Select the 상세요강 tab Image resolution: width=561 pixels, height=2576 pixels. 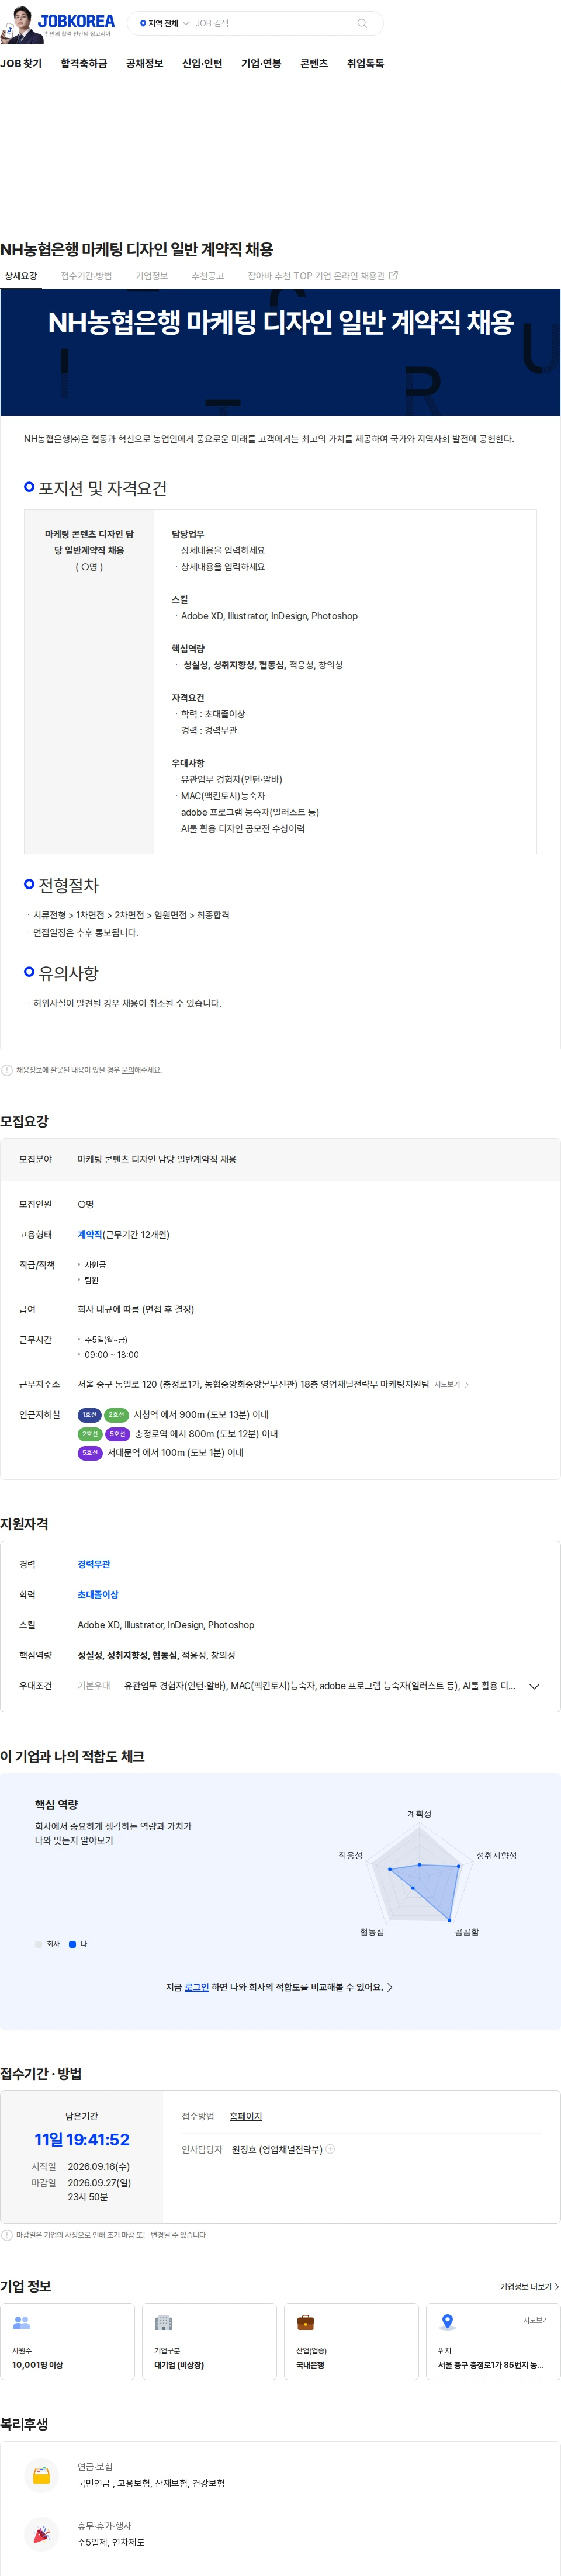click(21, 276)
